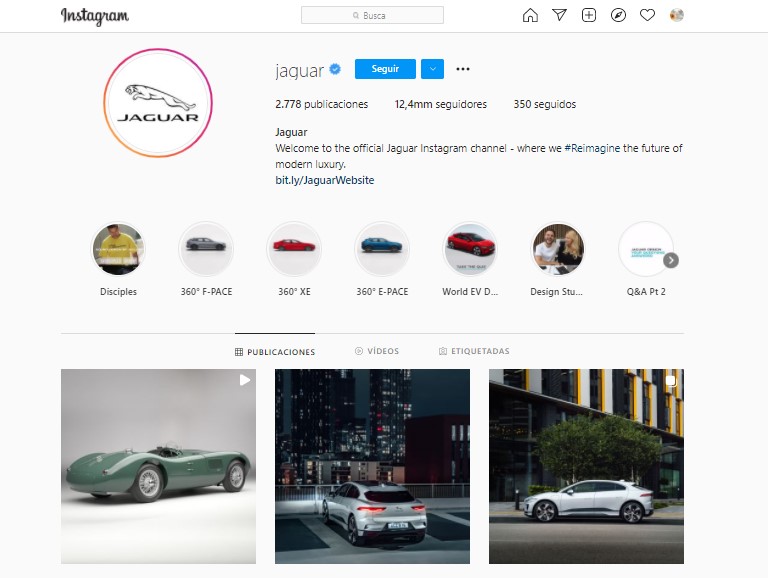Follow the #Reimagine hashtag link
The image size is (768, 578).
coord(592,148)
